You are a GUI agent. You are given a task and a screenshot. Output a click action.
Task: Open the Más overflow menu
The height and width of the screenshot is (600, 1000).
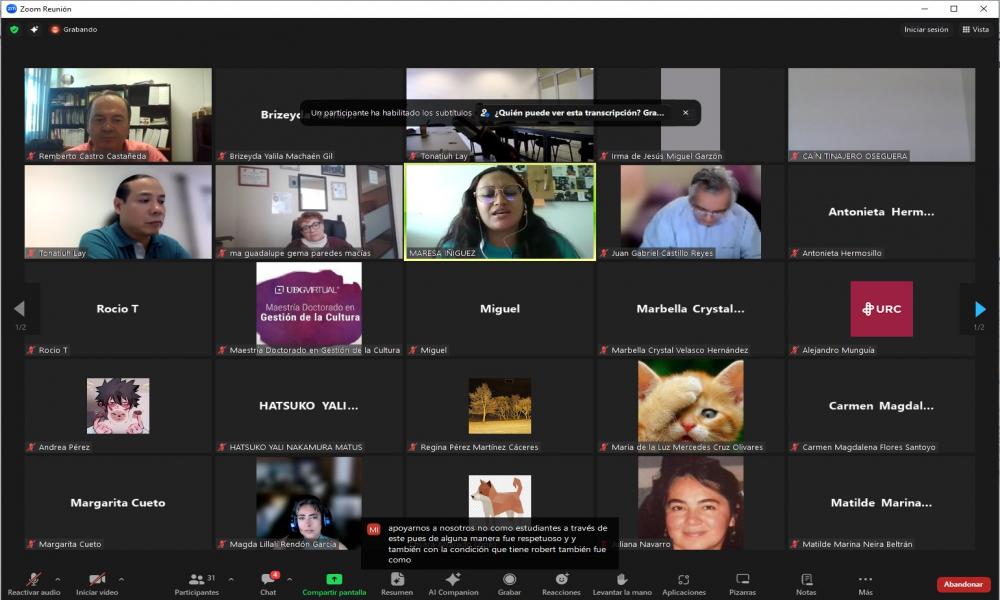865,582
